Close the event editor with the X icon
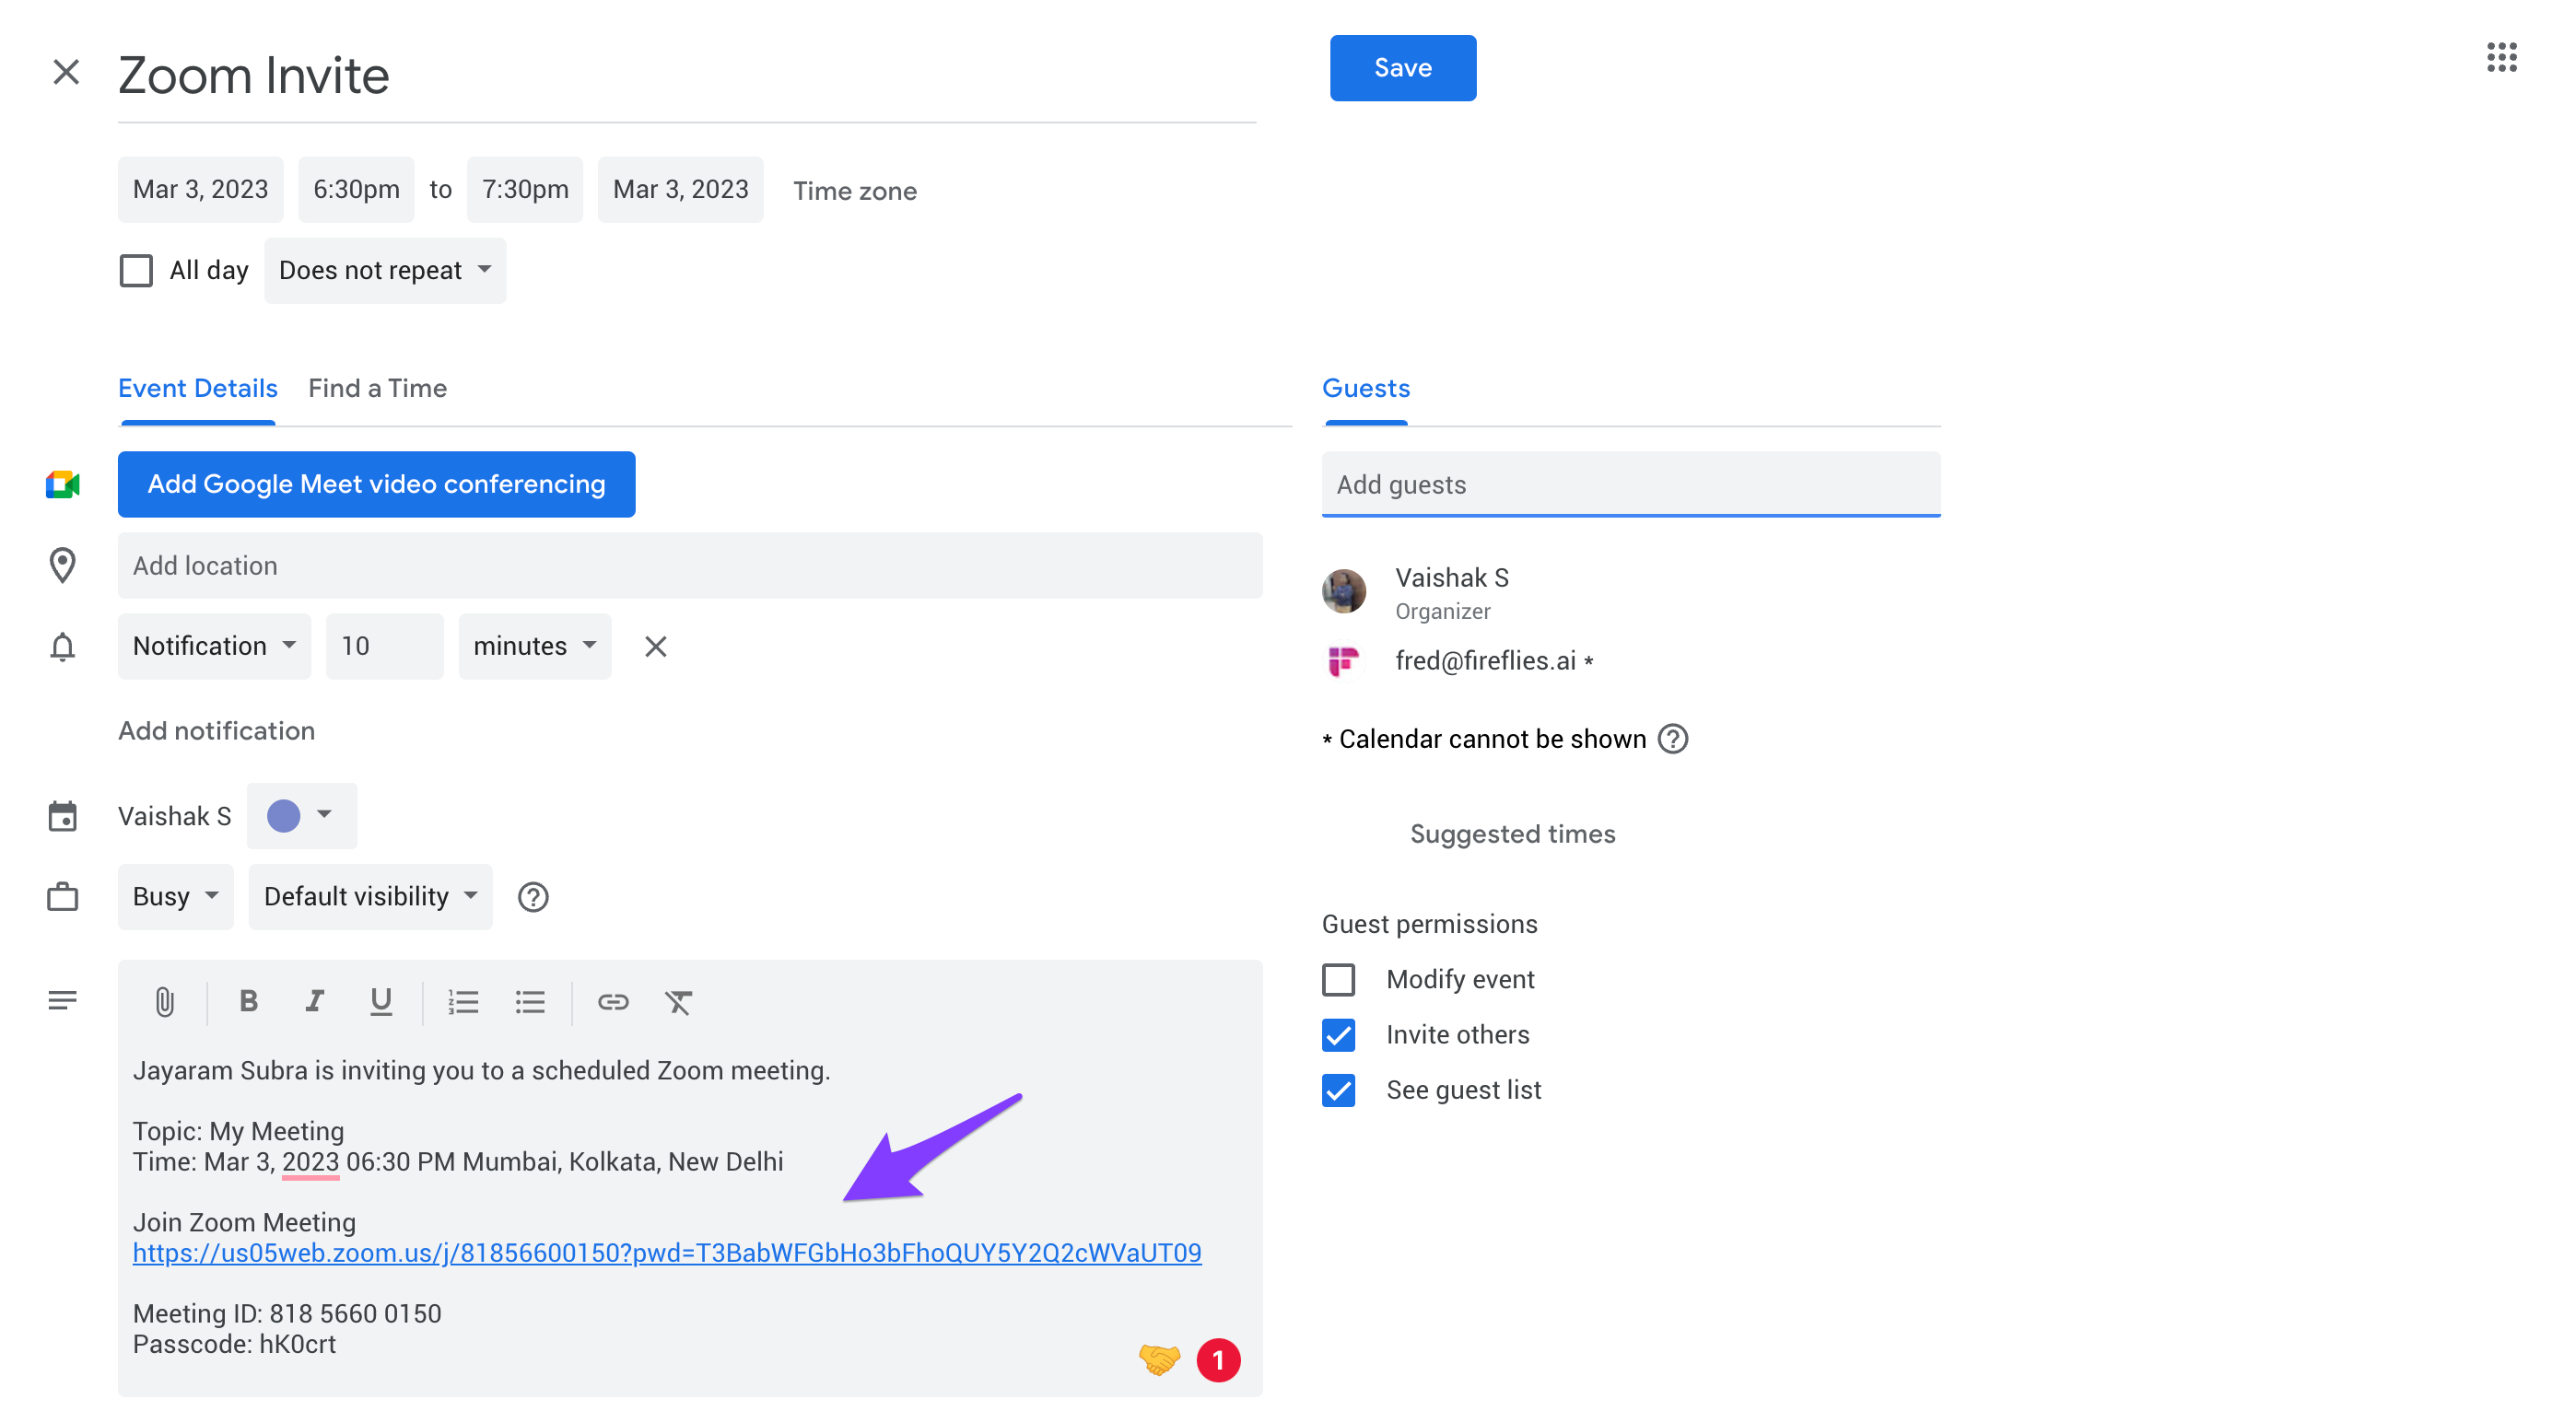 [x=66, y=72]
